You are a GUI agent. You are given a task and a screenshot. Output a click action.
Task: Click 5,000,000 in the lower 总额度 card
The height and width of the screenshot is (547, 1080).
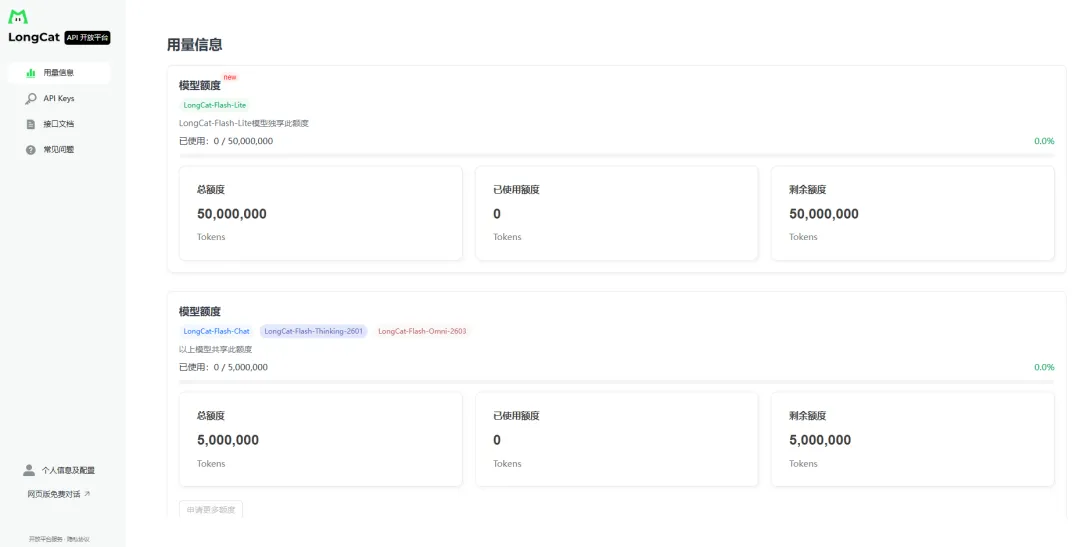[x=228, y=440]
